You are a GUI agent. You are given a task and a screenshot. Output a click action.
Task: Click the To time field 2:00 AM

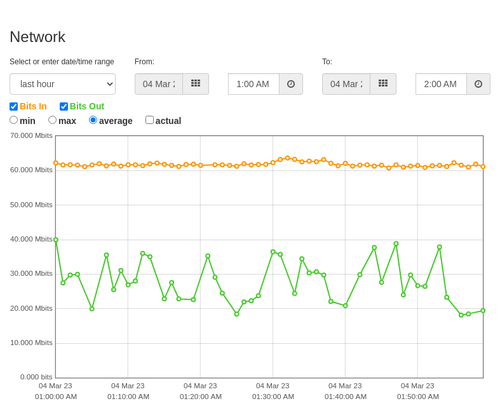441,84
